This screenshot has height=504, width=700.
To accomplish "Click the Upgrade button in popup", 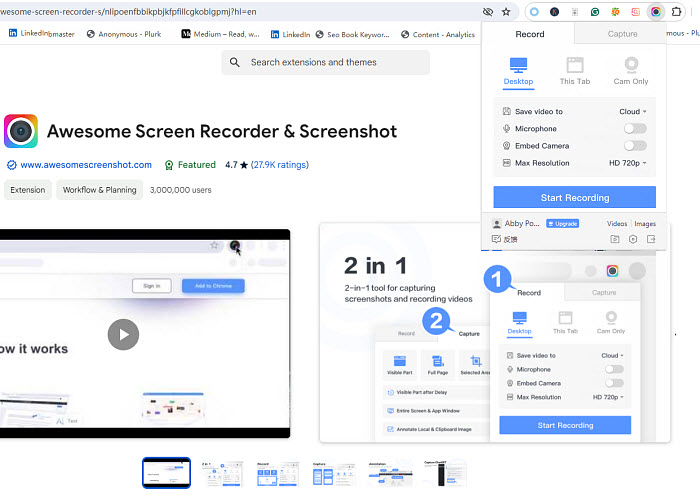I will tap(562, 224).
